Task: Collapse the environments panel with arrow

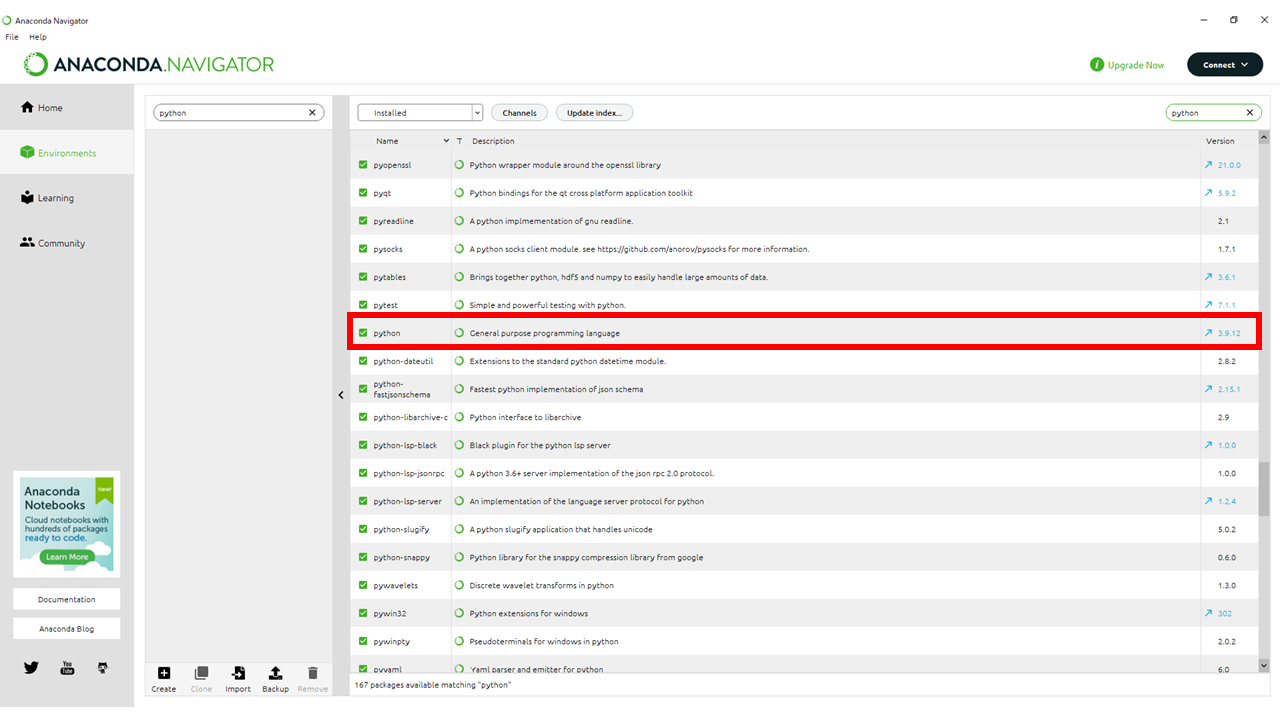Action: pyautogui.click(x=340, y=395)
